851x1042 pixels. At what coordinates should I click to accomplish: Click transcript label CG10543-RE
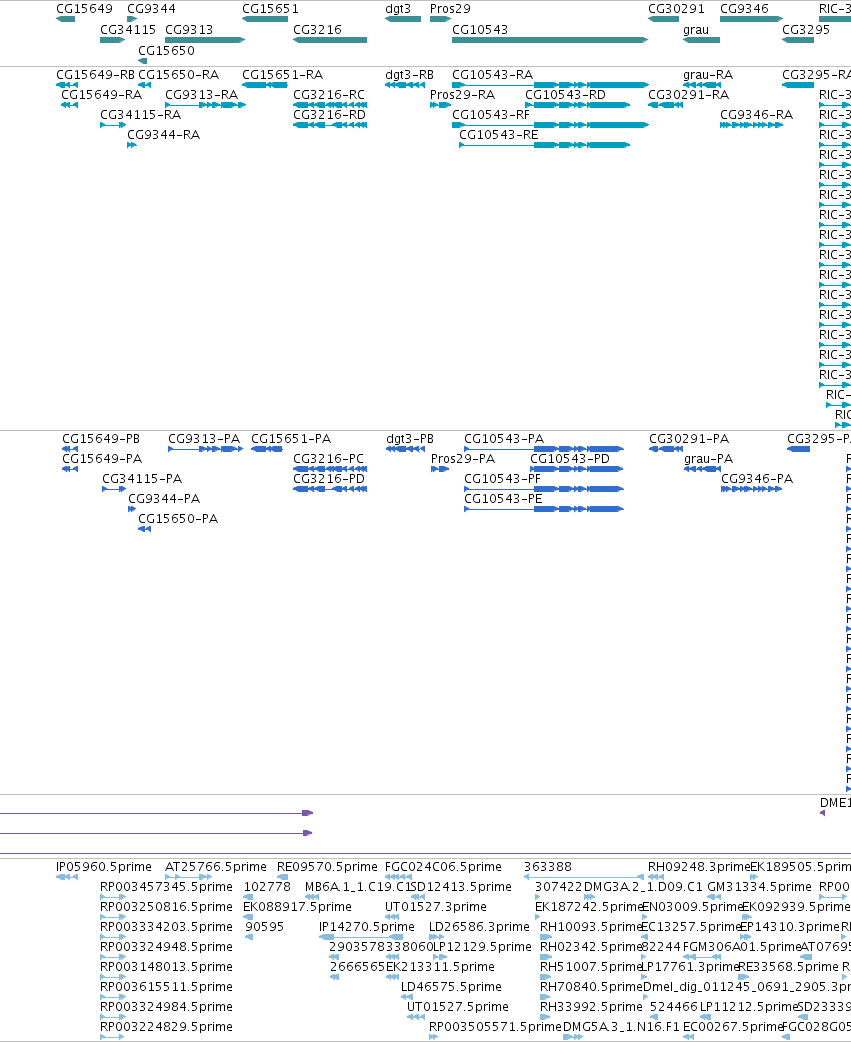499,135
